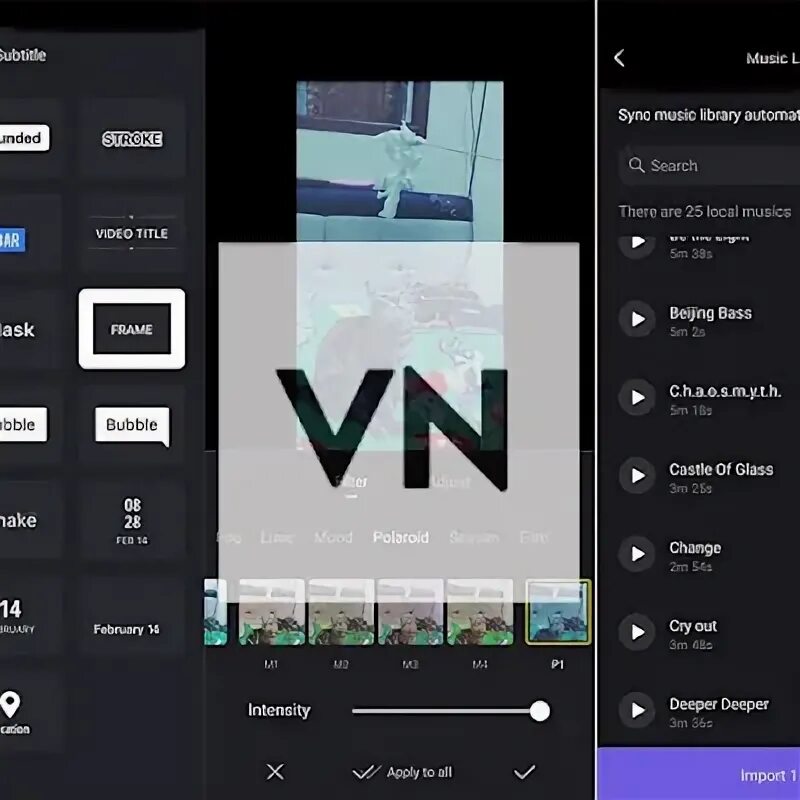Select the Castle Of Glass title
The height and width of the screenshot is (800, 800).
(x=721, y=469)
